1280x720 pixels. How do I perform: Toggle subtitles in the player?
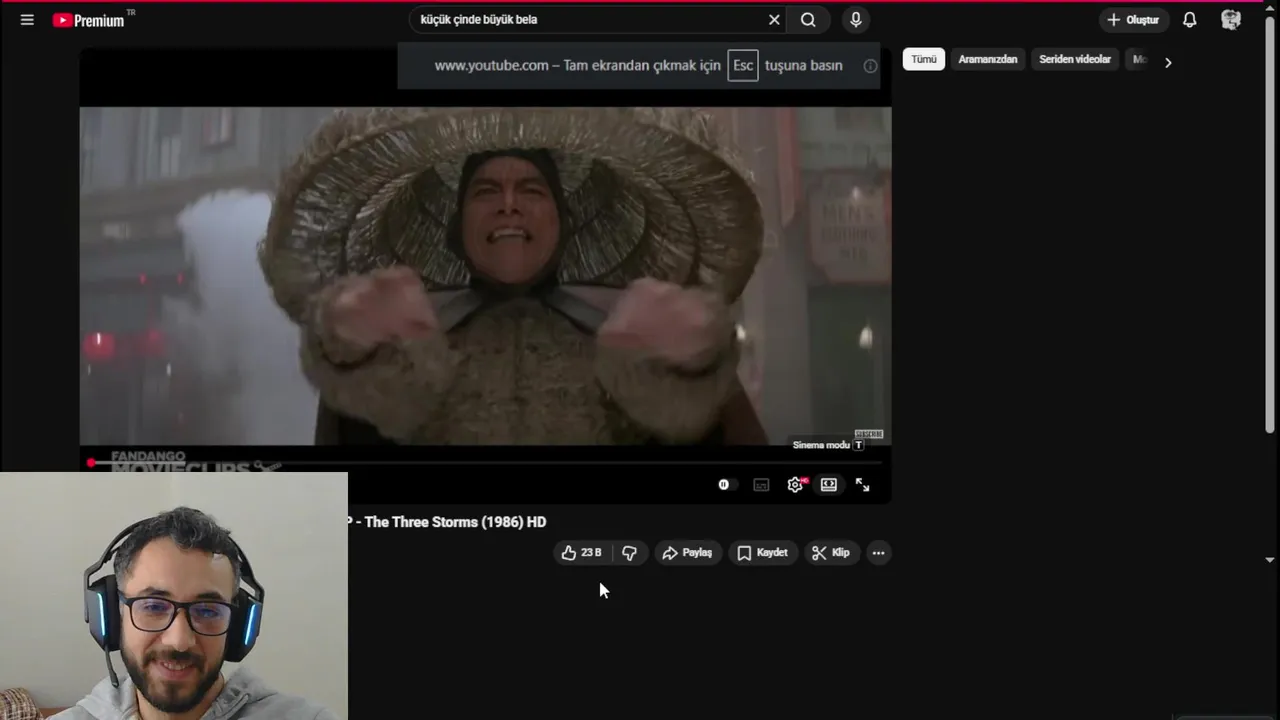761,485
